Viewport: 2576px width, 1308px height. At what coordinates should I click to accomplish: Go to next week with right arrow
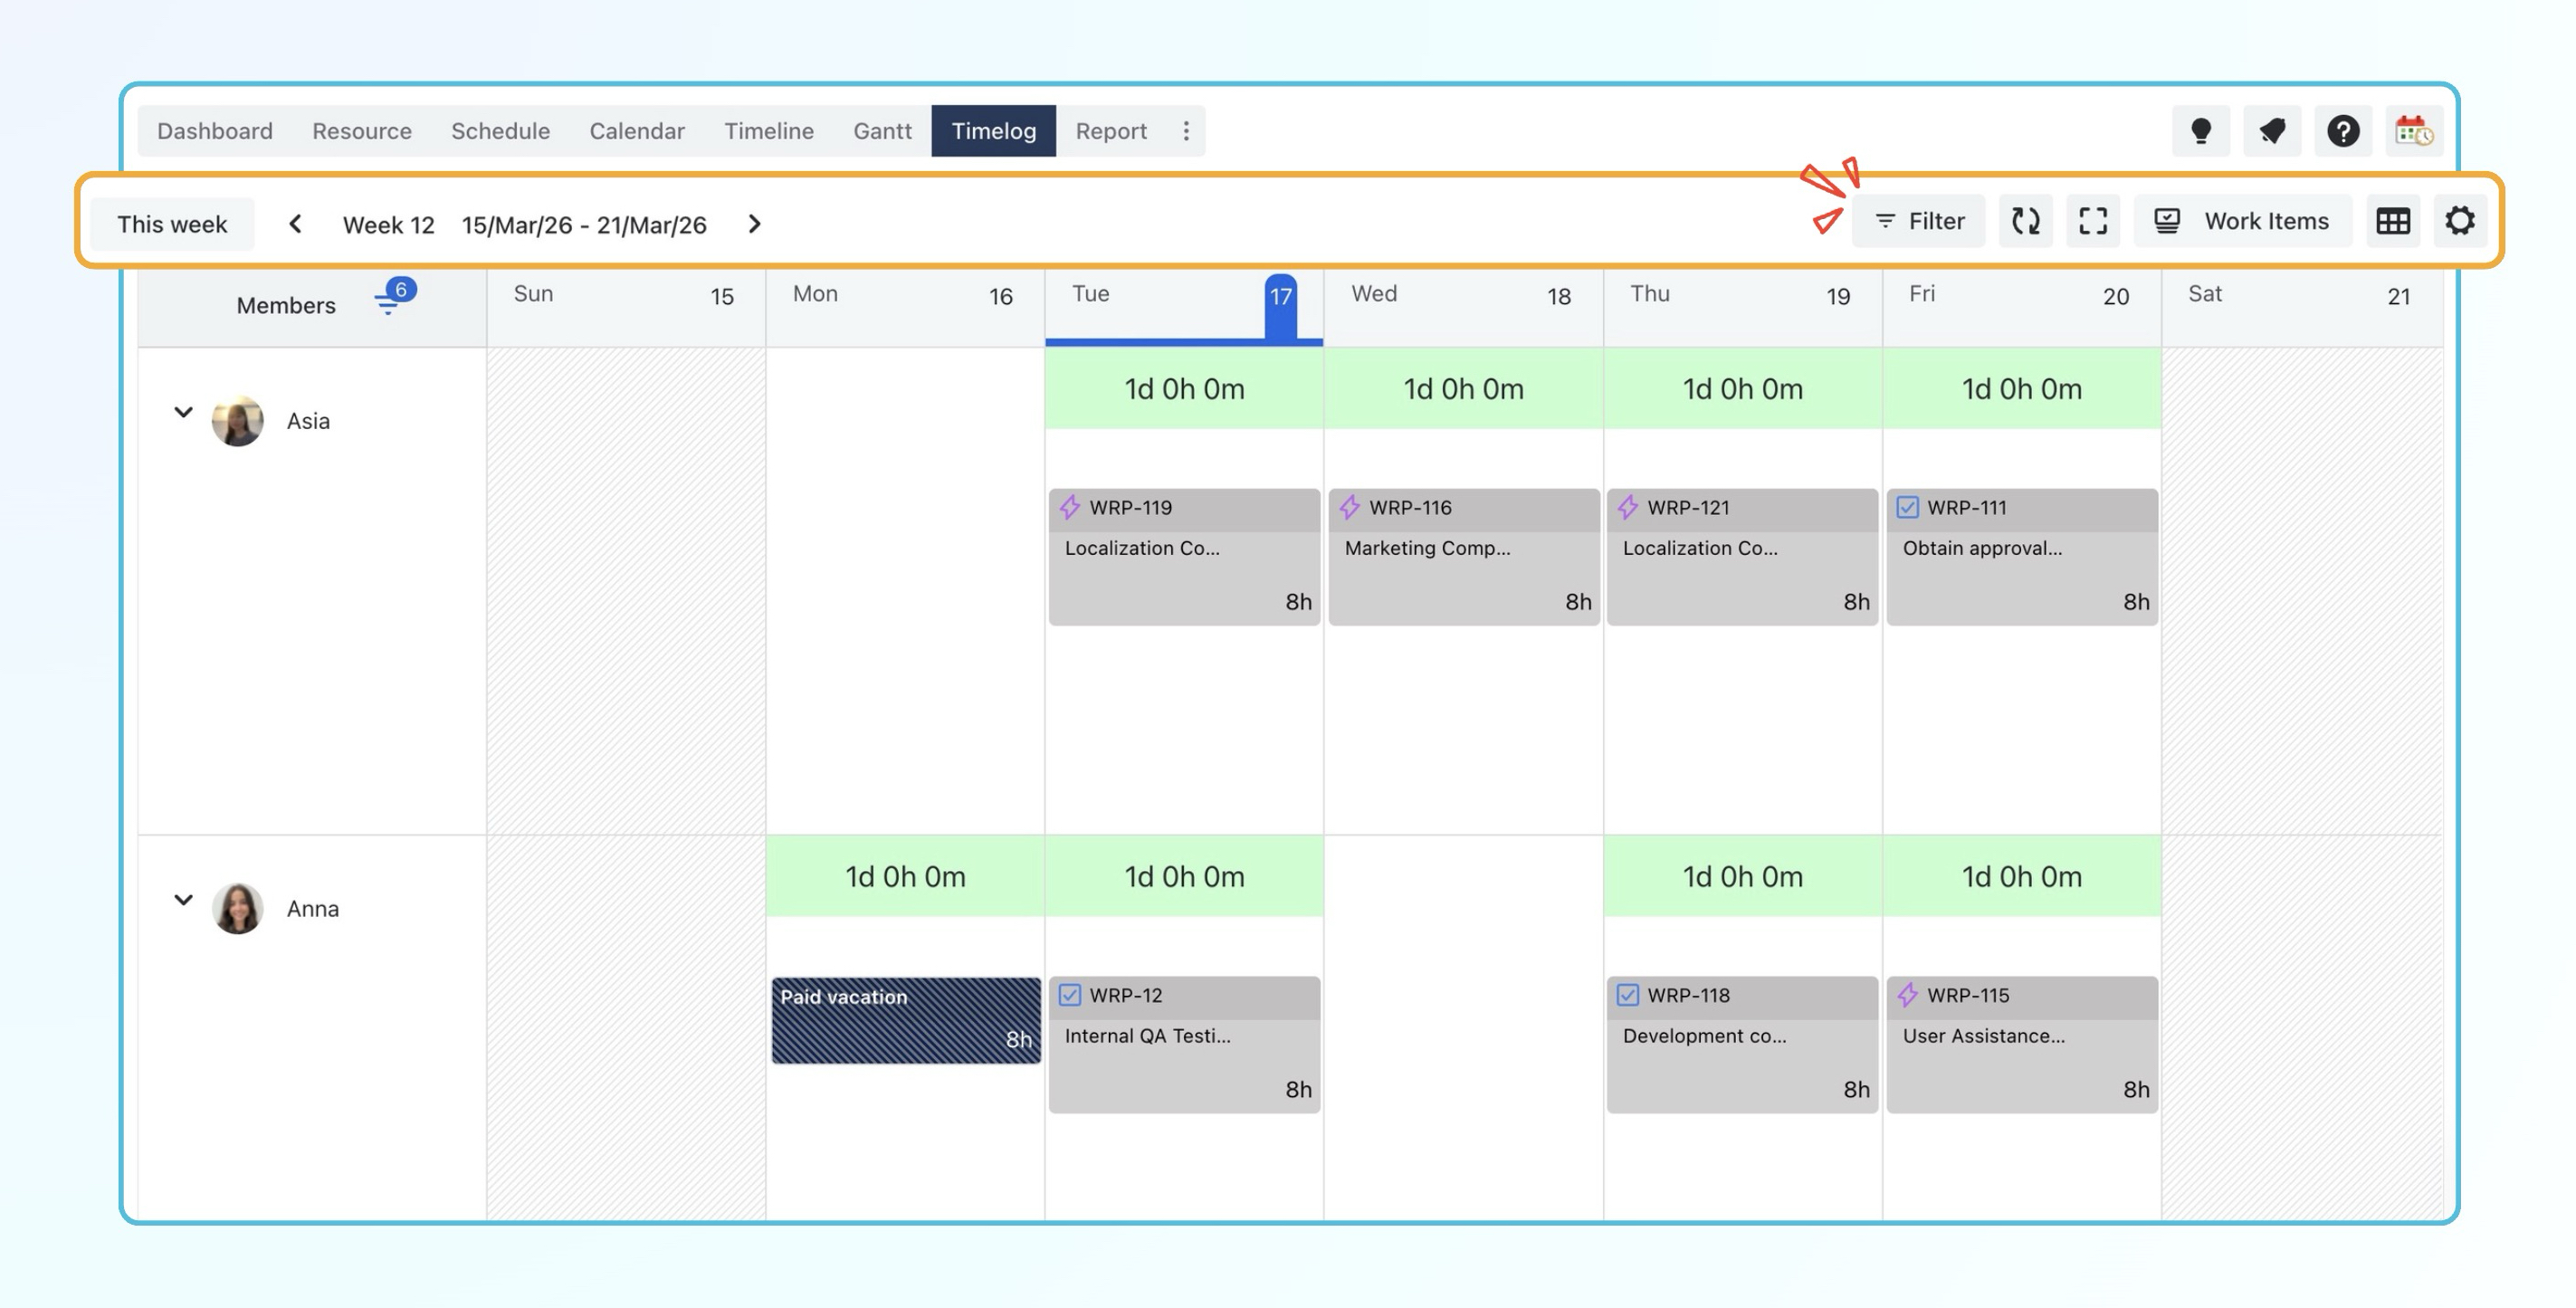coord(755,224)
